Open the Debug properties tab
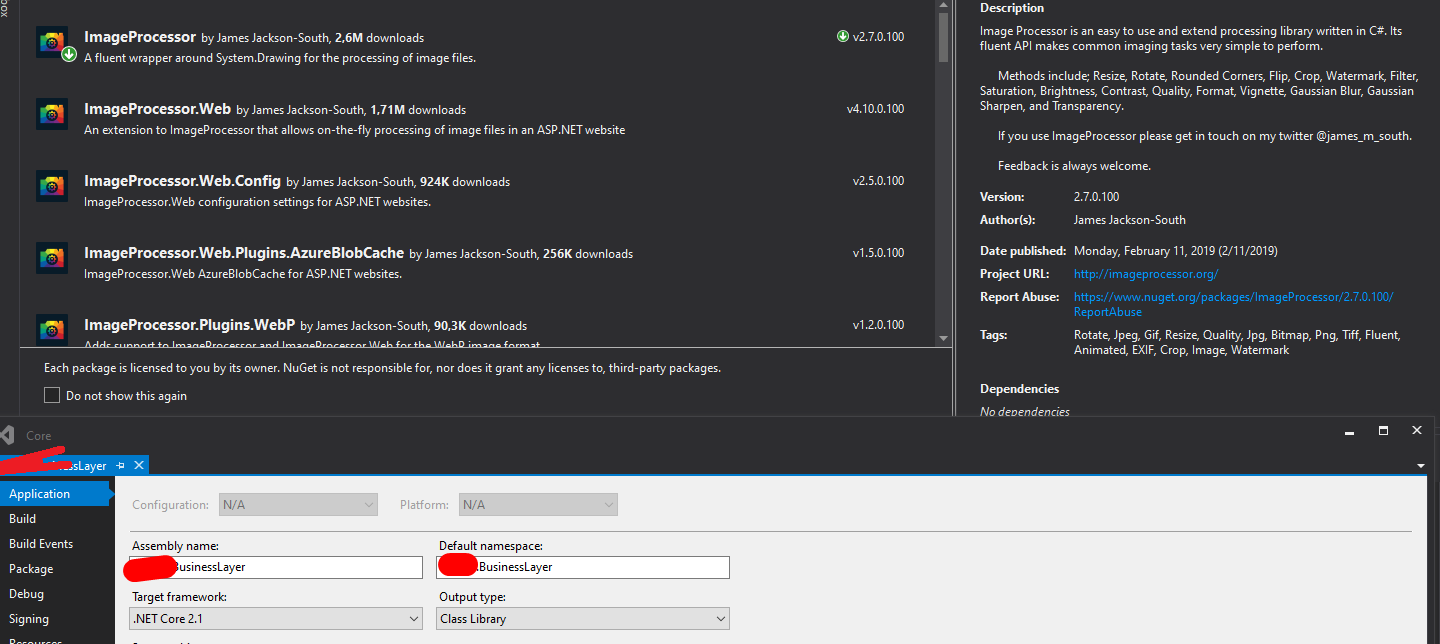 point(54,594)
